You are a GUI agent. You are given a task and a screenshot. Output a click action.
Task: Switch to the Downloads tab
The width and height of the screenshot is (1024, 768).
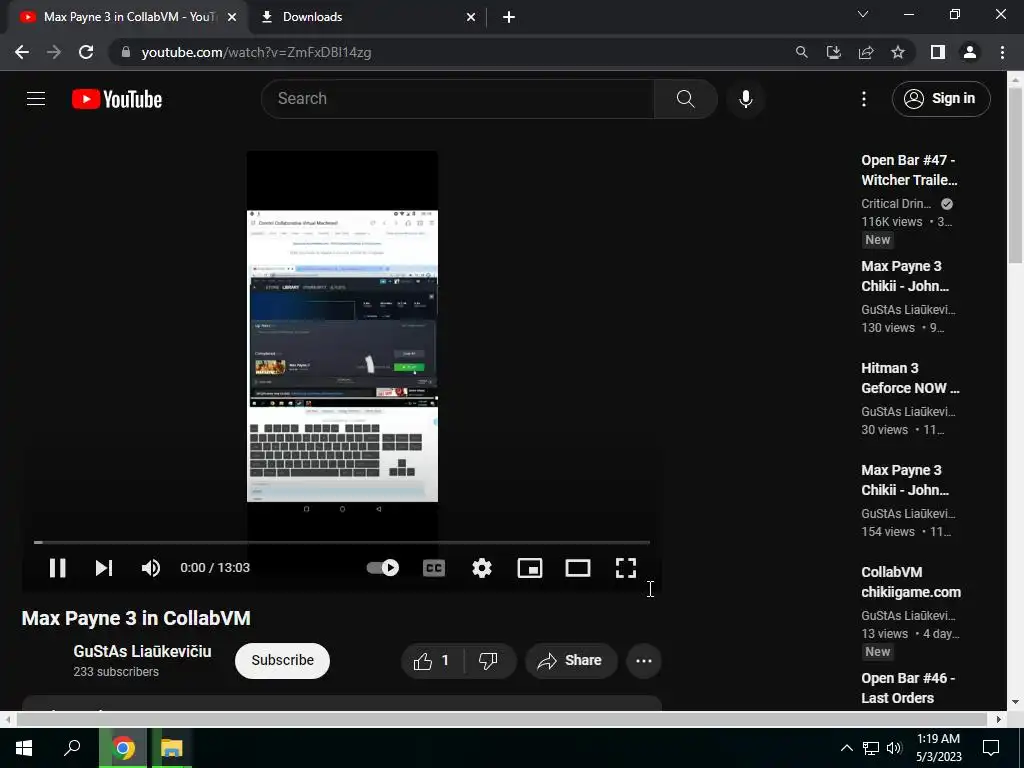click(x=369, y=17)
